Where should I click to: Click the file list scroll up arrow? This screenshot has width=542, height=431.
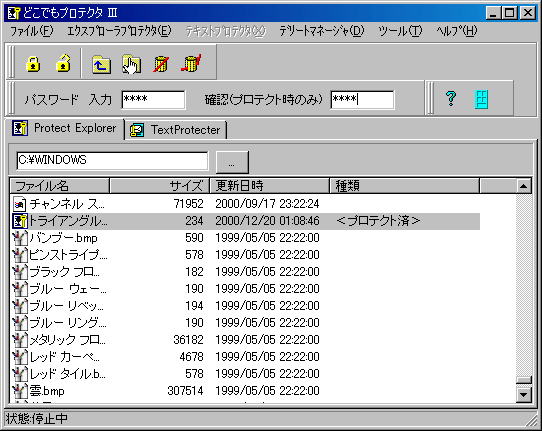(x=524, y=186)
